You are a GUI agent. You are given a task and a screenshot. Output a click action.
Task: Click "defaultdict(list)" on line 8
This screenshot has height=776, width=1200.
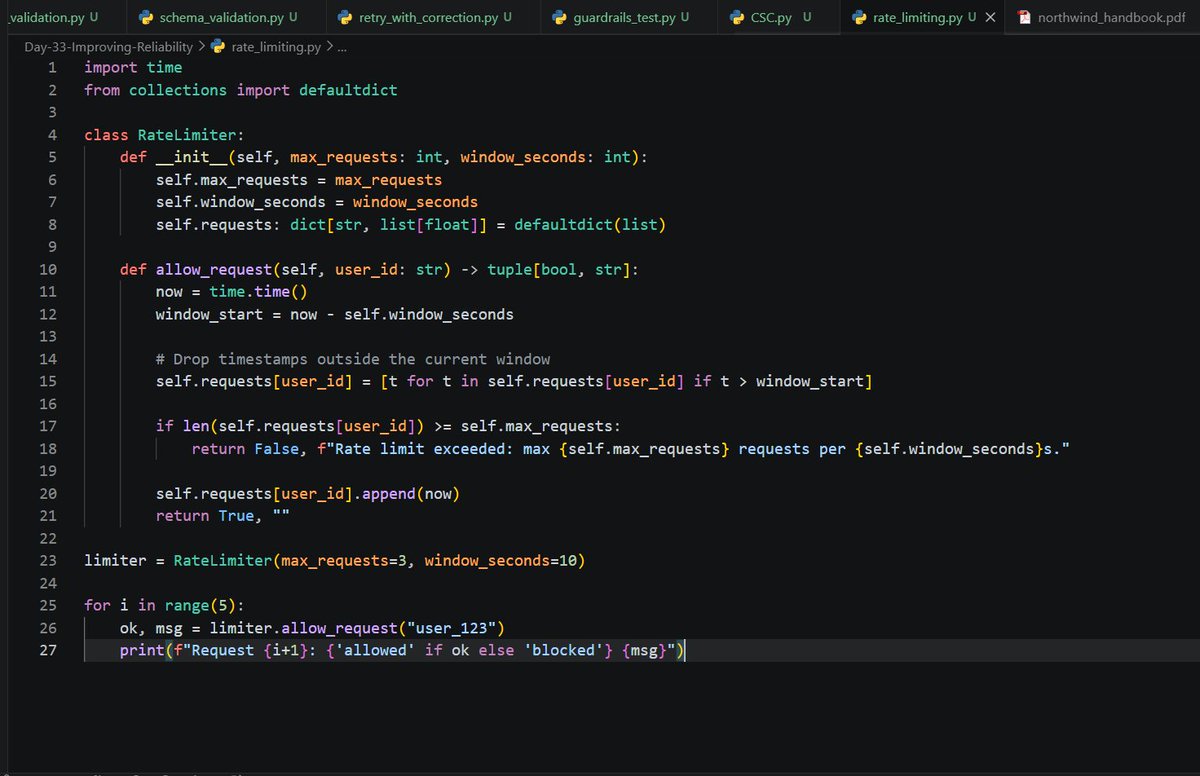point(590,225)
